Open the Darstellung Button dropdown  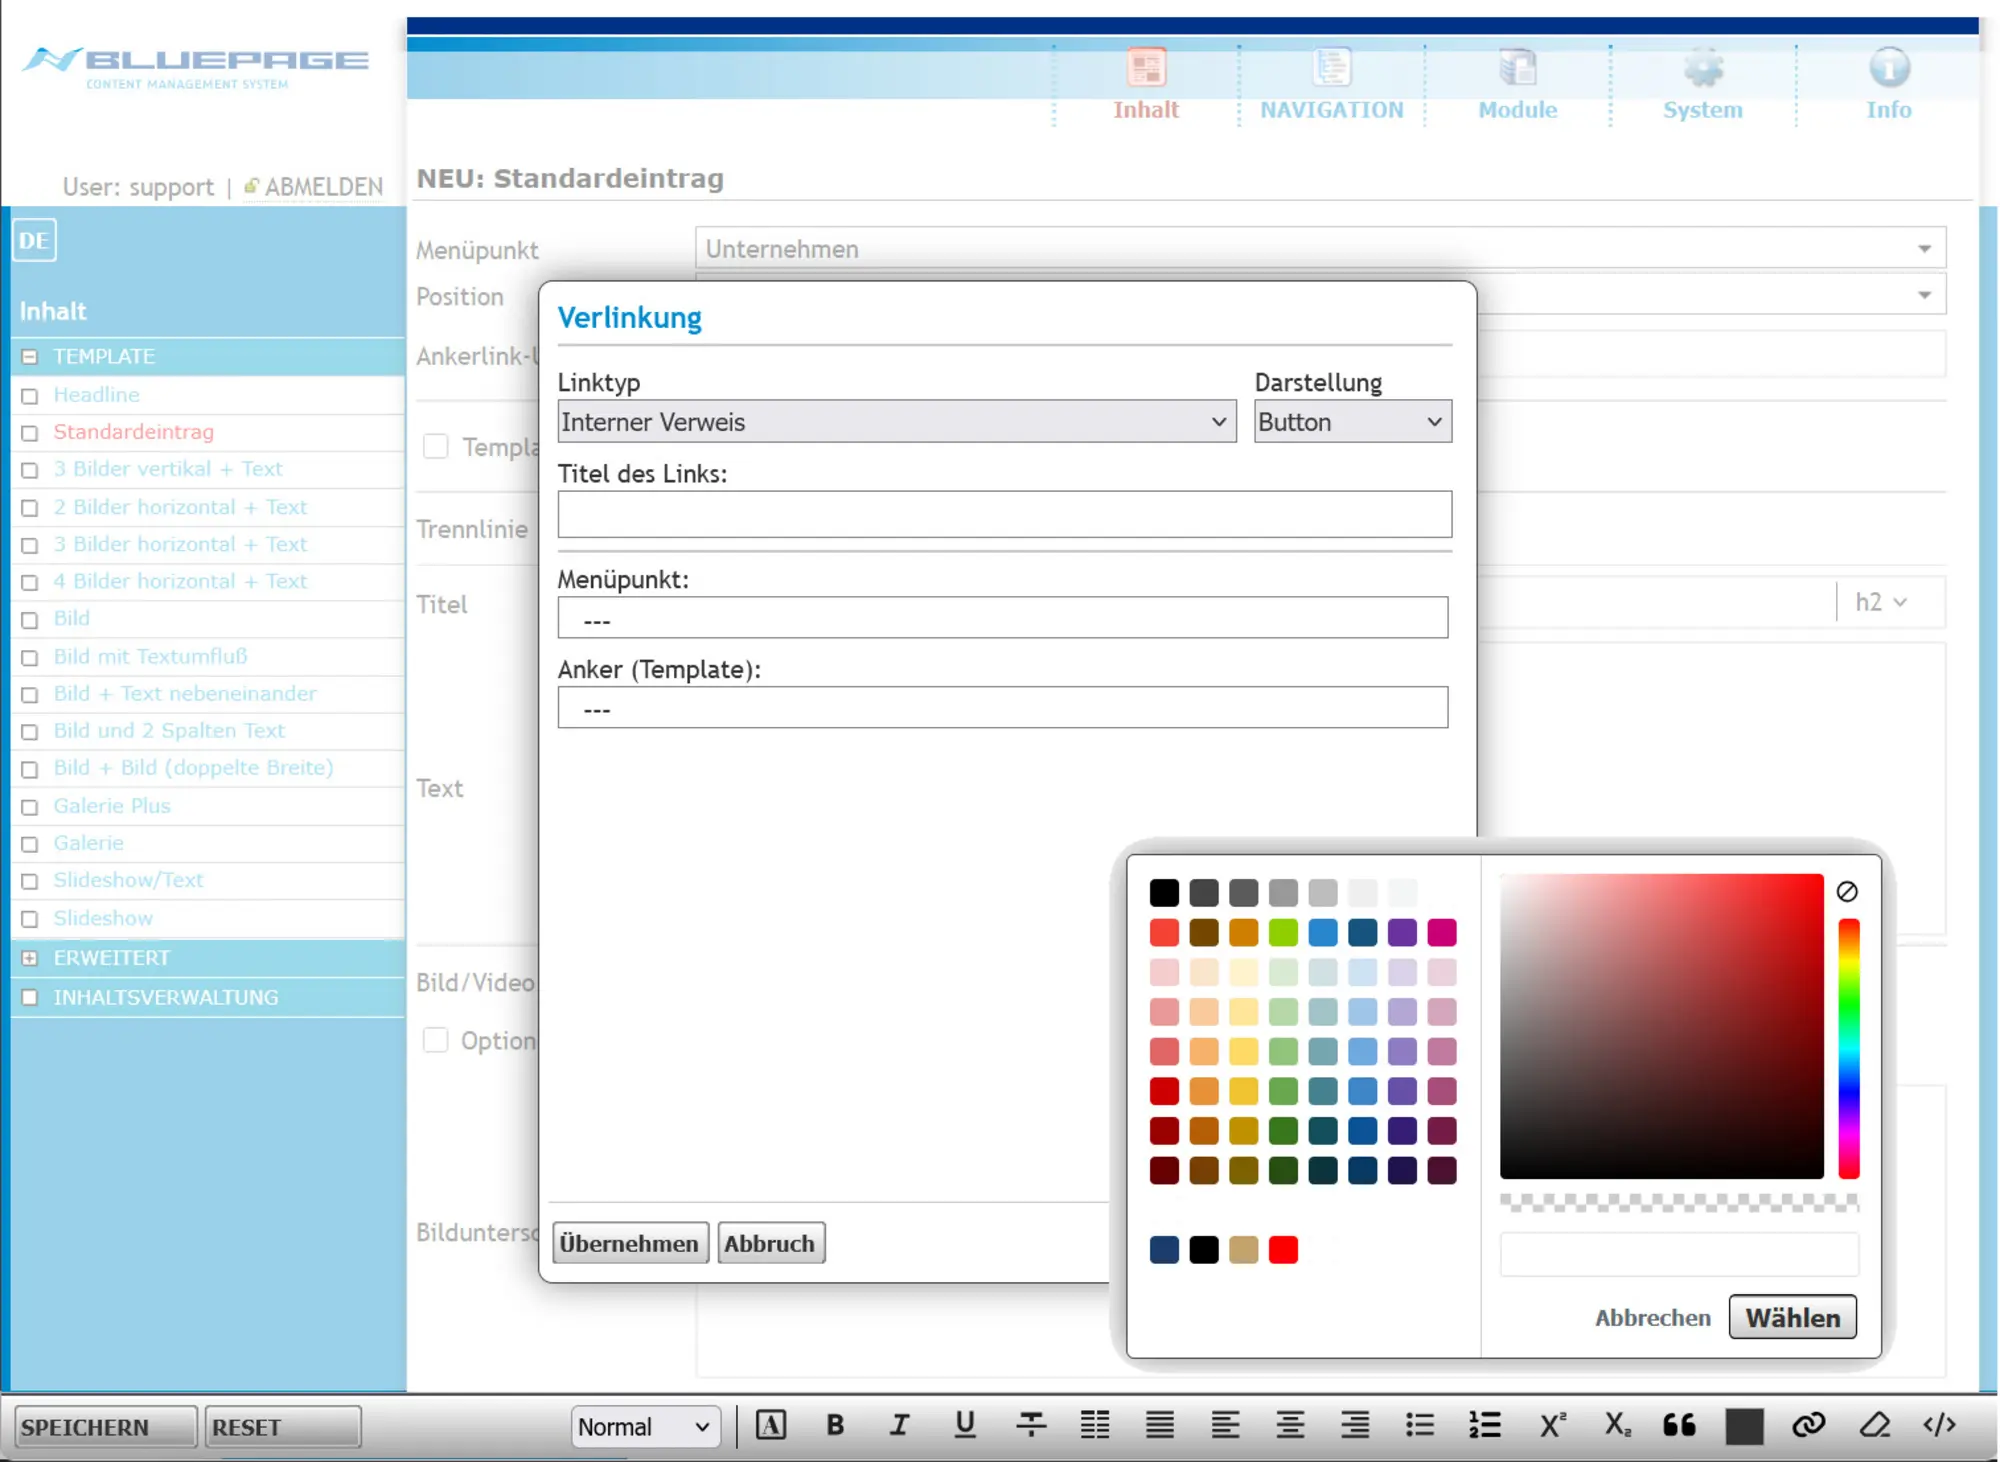1353,421
